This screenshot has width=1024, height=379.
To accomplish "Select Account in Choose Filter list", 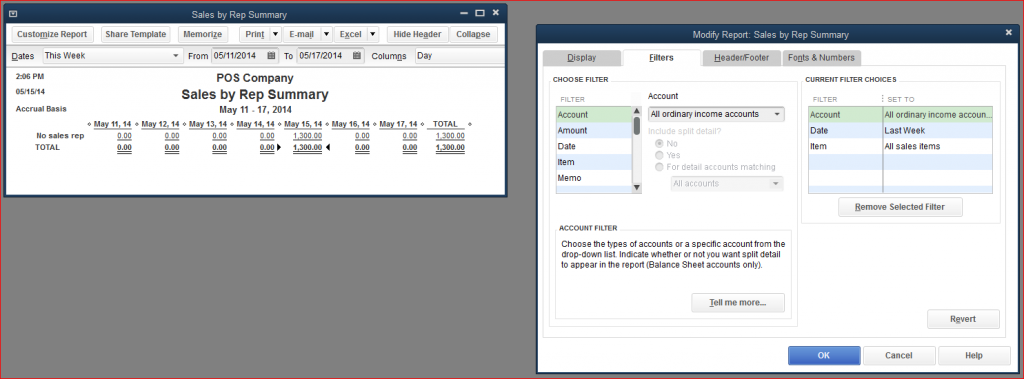I will coord(594,115).
